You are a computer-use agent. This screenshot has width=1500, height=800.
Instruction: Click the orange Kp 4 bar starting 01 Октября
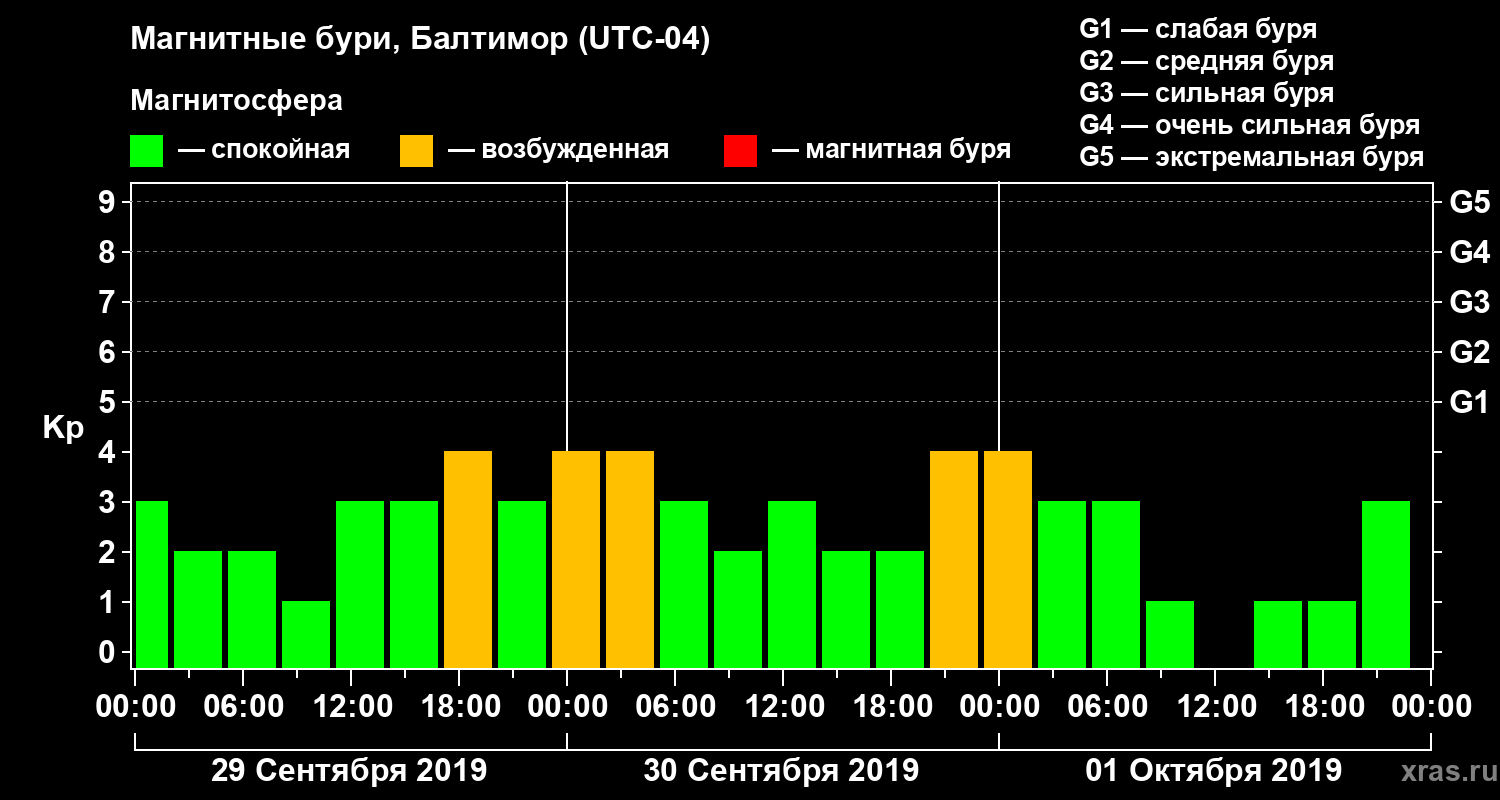point(1008,559)
